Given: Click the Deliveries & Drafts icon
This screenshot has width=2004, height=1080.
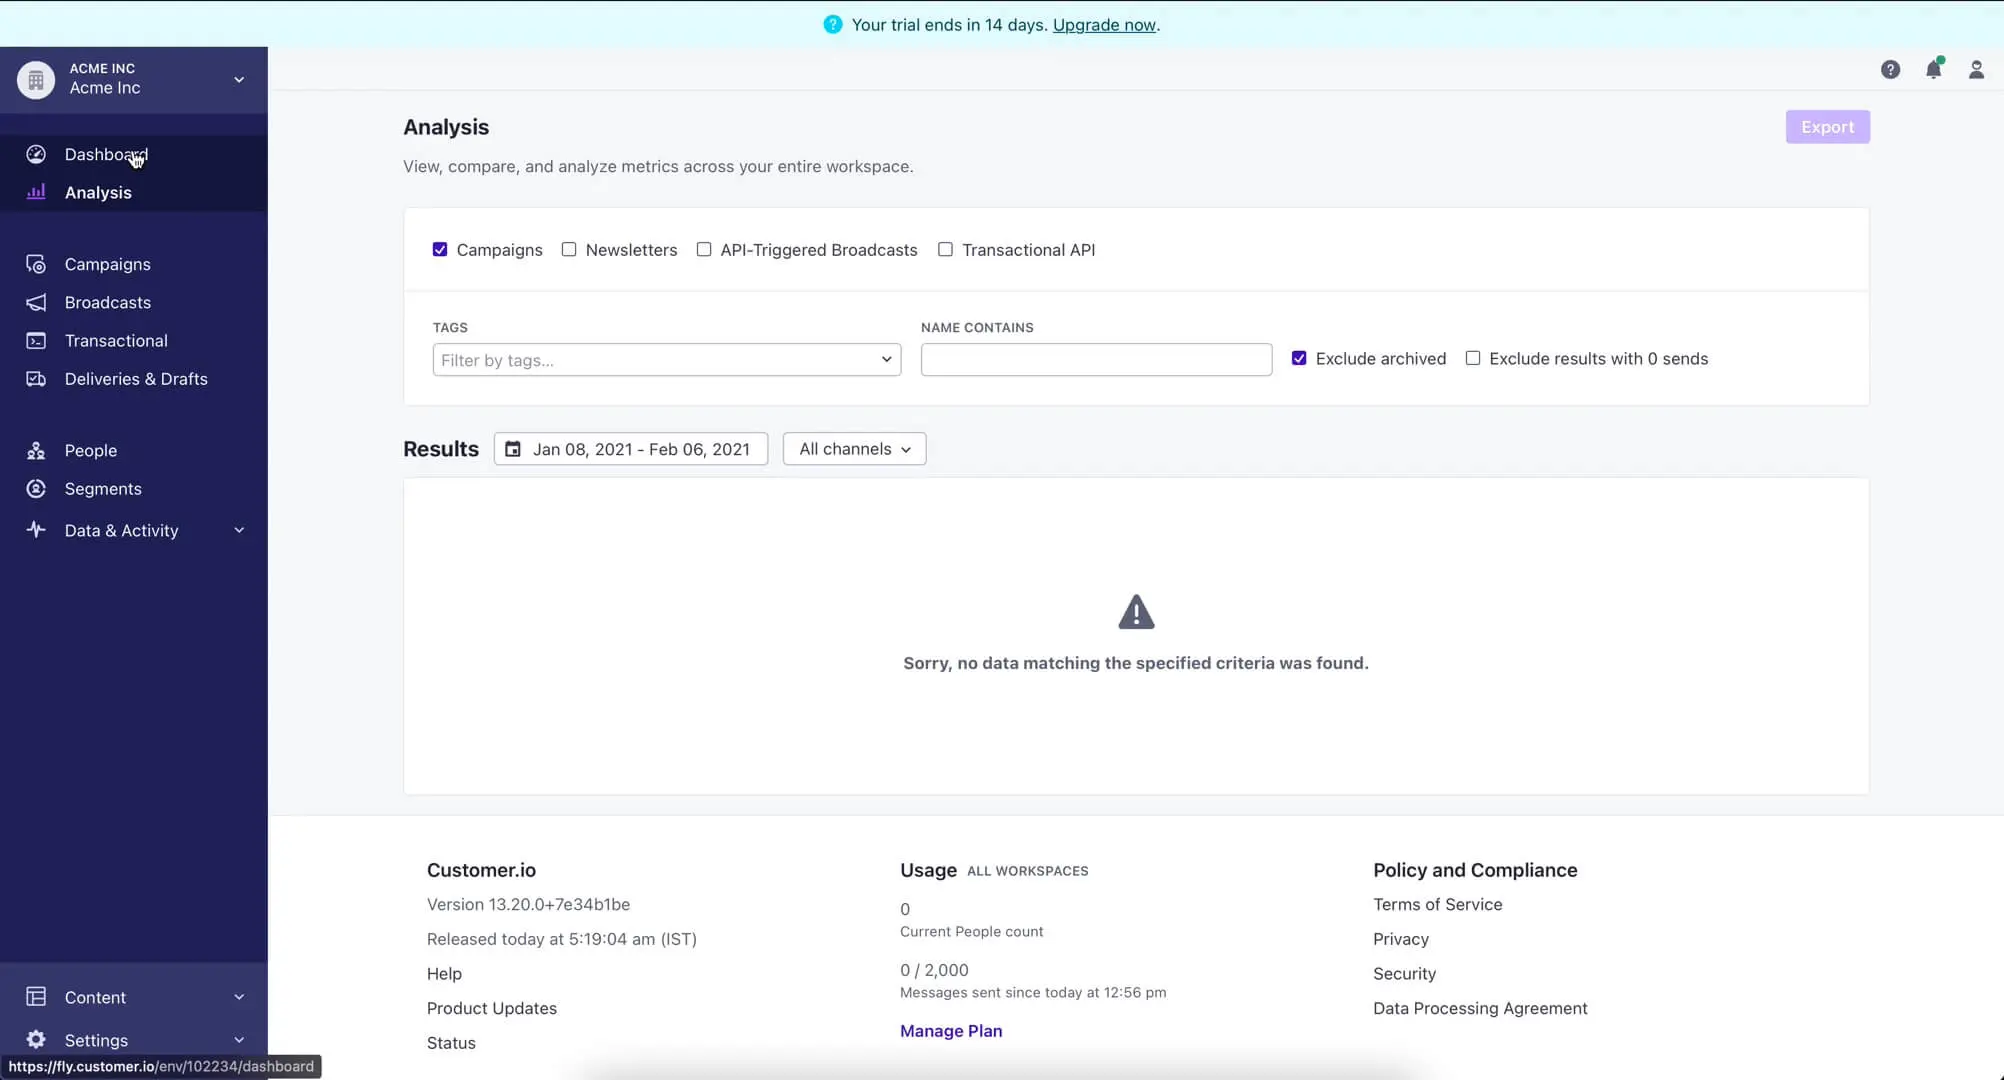Looking at the screenshot, I should click(36, 379).
